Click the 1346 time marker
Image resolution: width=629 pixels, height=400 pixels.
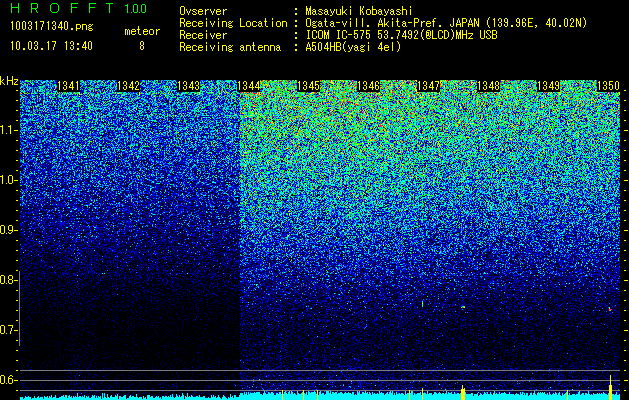(369, 86)
